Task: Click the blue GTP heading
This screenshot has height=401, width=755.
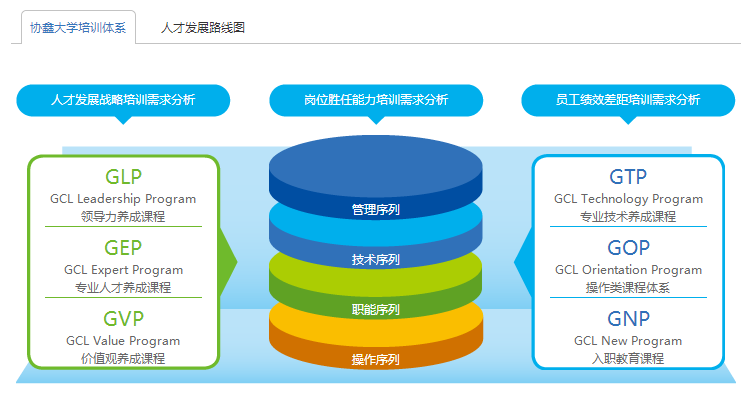Action: 628,177
